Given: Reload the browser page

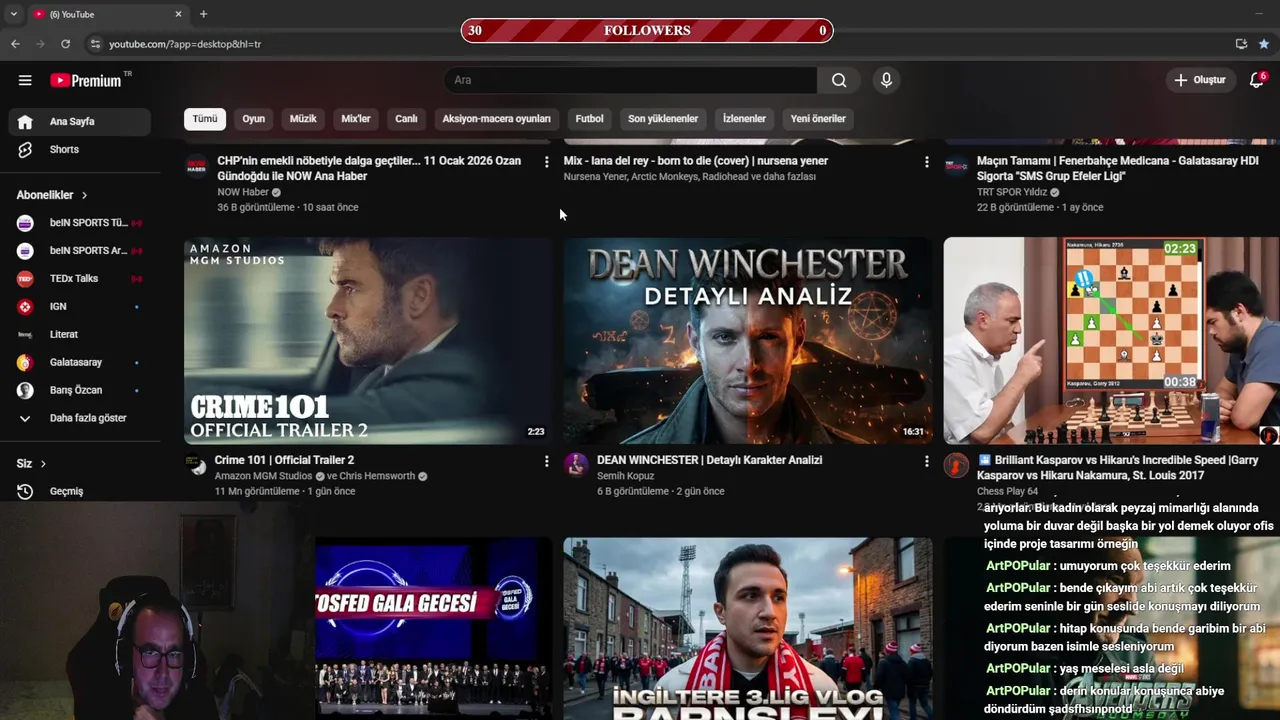Looking at the screenshot, I should [x=65, y=44].
